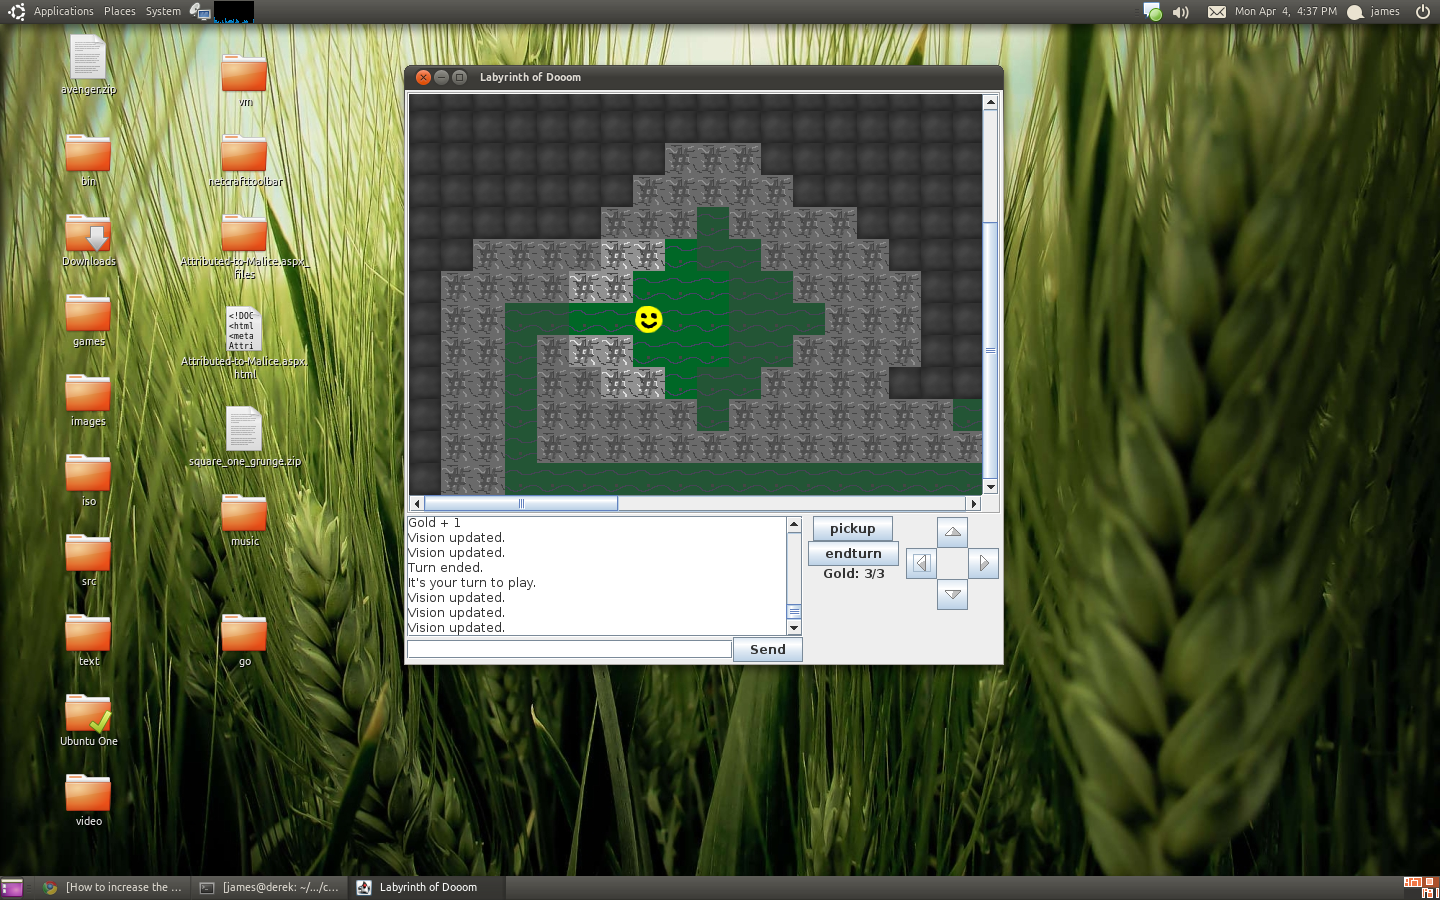Open the Places menu
Screen dimensions: 1440x900
119,12
